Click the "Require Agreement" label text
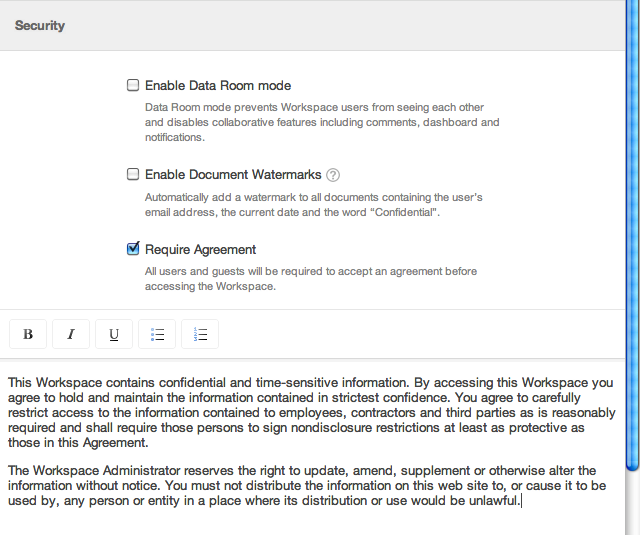 [x=200, y=249]
